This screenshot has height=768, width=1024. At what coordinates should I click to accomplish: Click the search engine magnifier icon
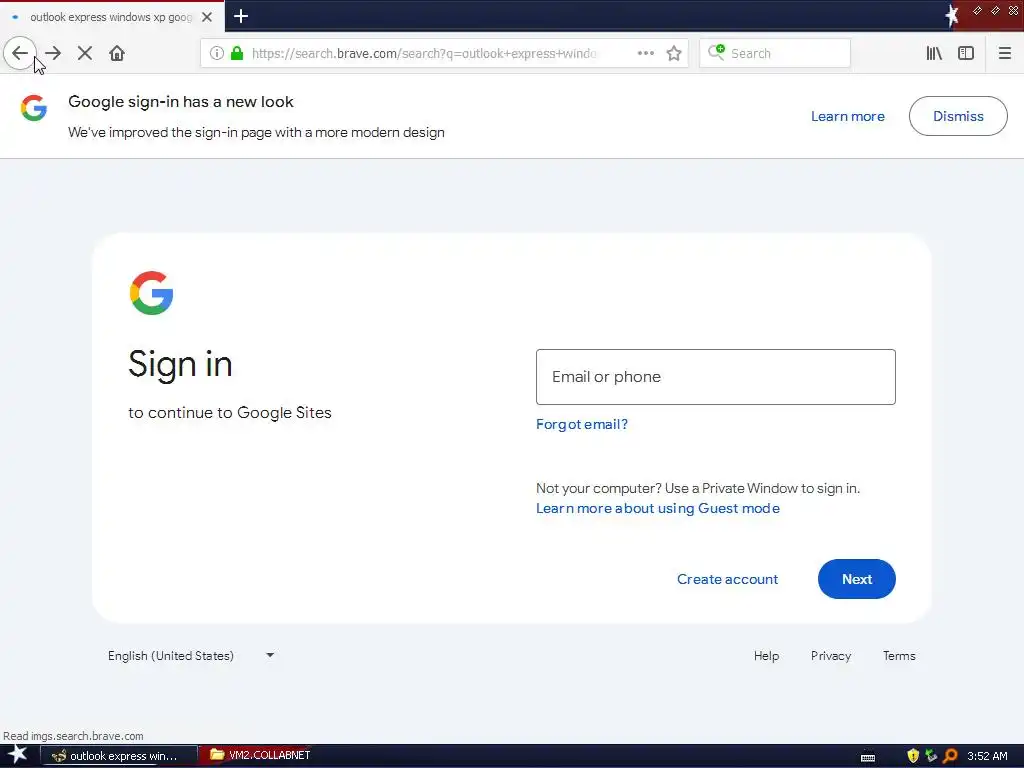tap(716, 52)
